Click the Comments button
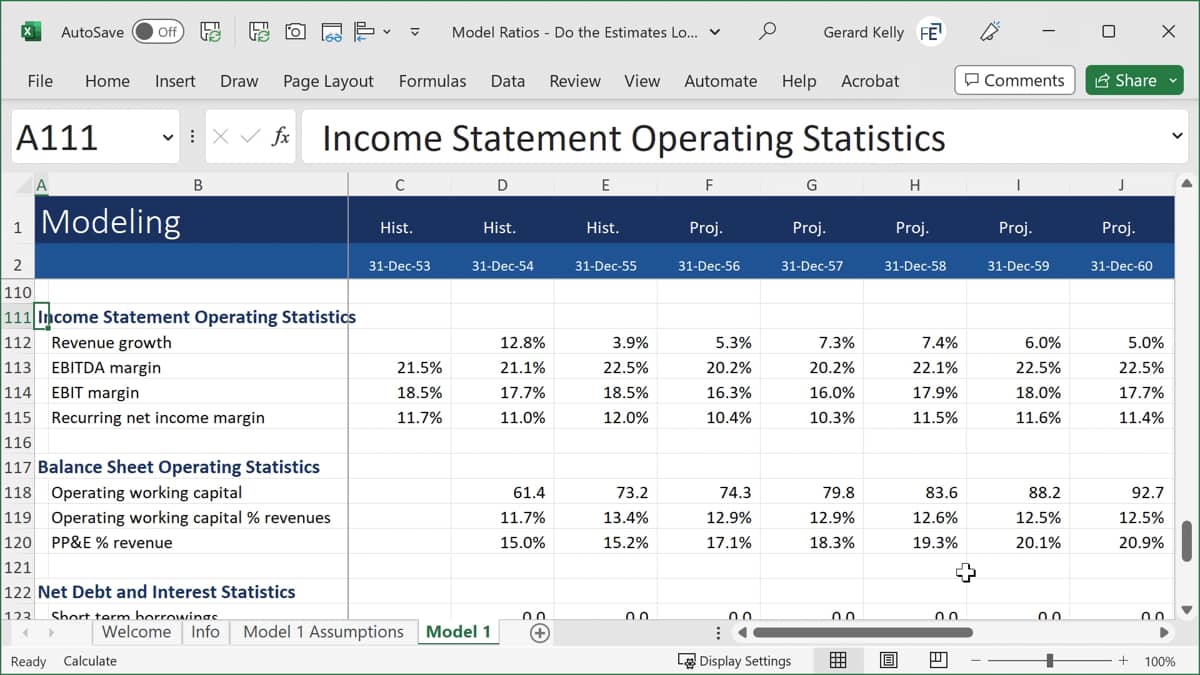Screen dimensions: 1200x675 pyautogui.click(x=1015, y=80)
